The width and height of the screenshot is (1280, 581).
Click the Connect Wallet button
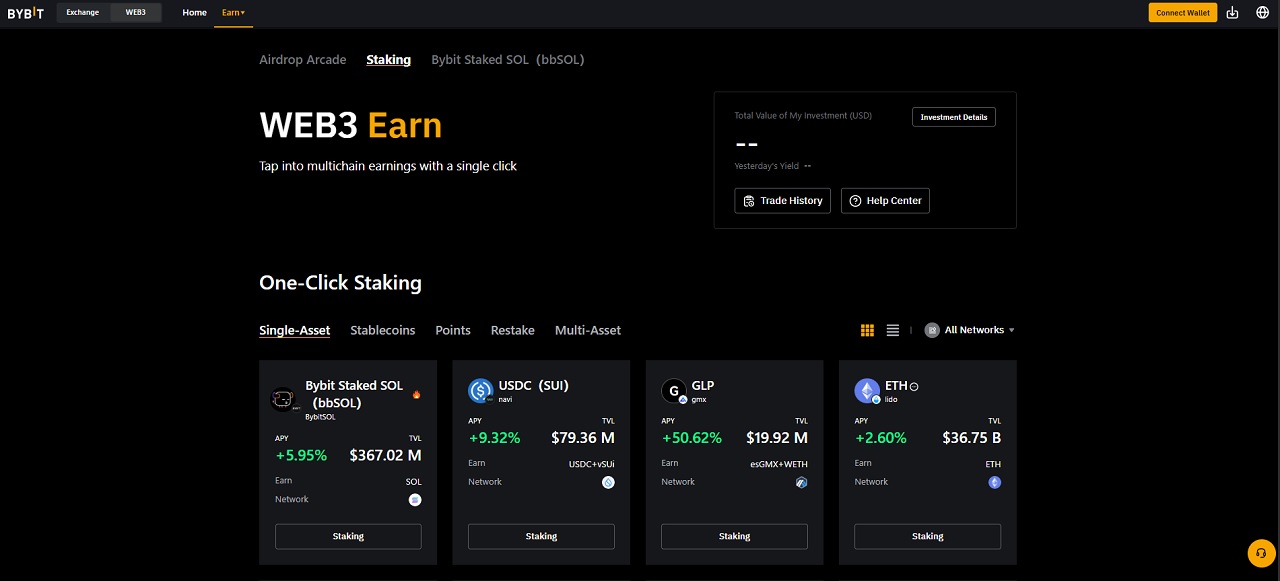(1183, 12)
